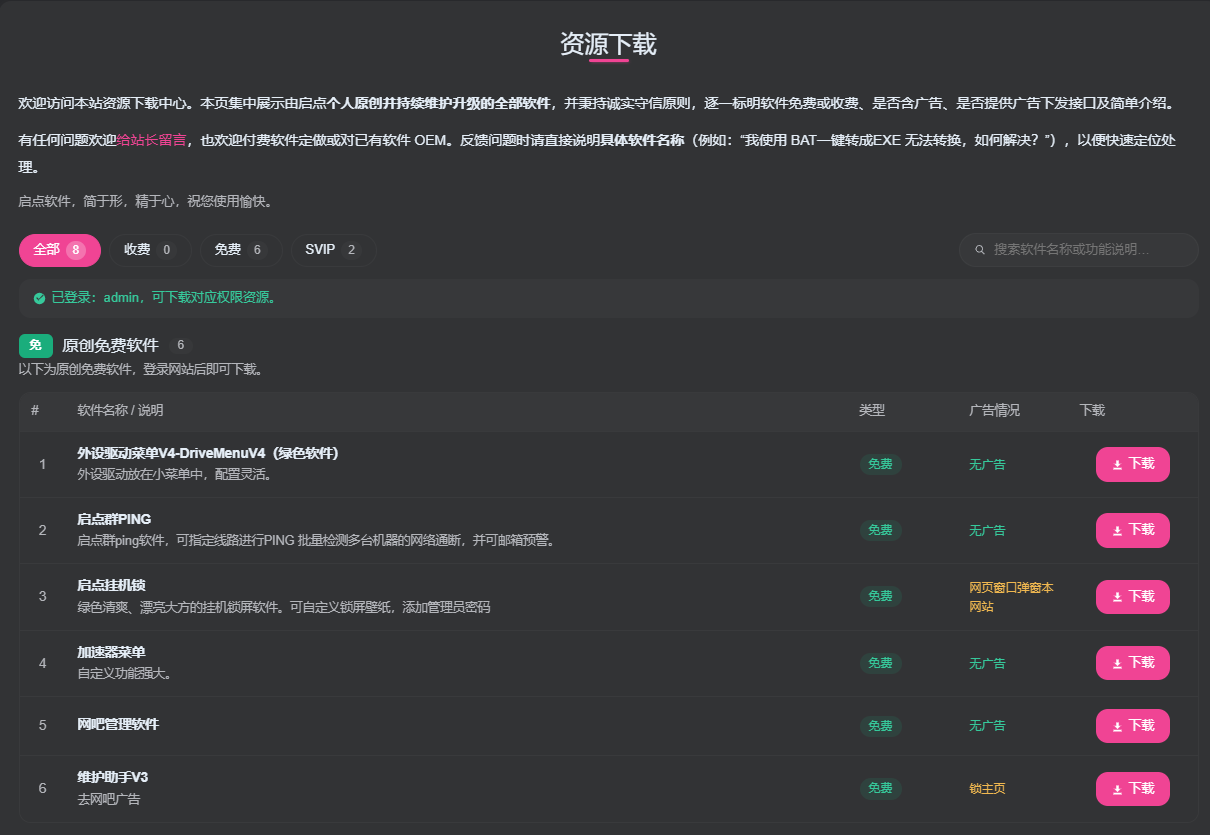Click the 类型 column header
The width and height of the screenshot is (1210, 835).
(x=872, y=410)
